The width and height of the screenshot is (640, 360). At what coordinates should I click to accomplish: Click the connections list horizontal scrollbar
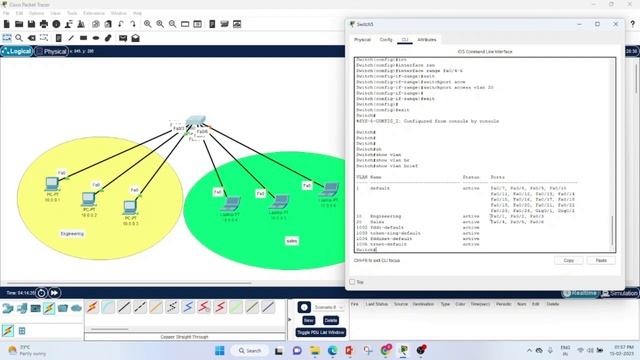[109, 329]
